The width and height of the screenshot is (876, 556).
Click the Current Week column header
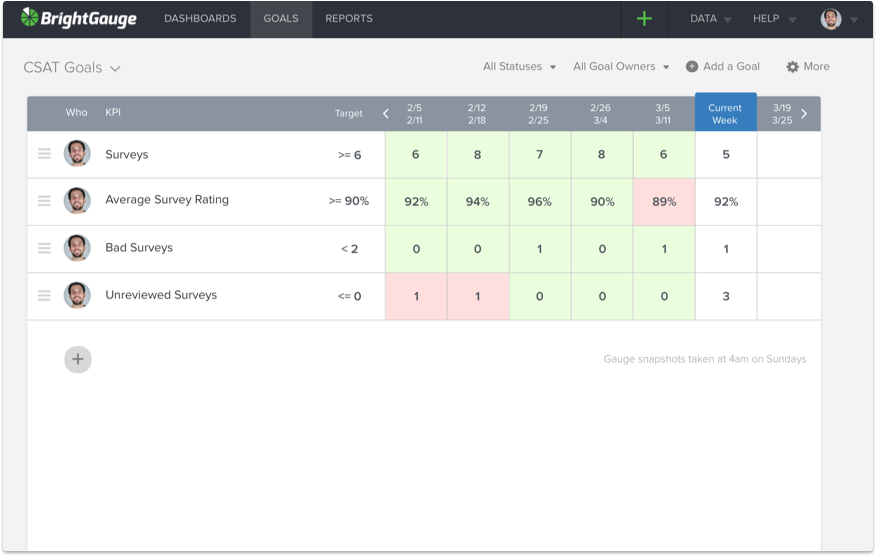[725, 113]
